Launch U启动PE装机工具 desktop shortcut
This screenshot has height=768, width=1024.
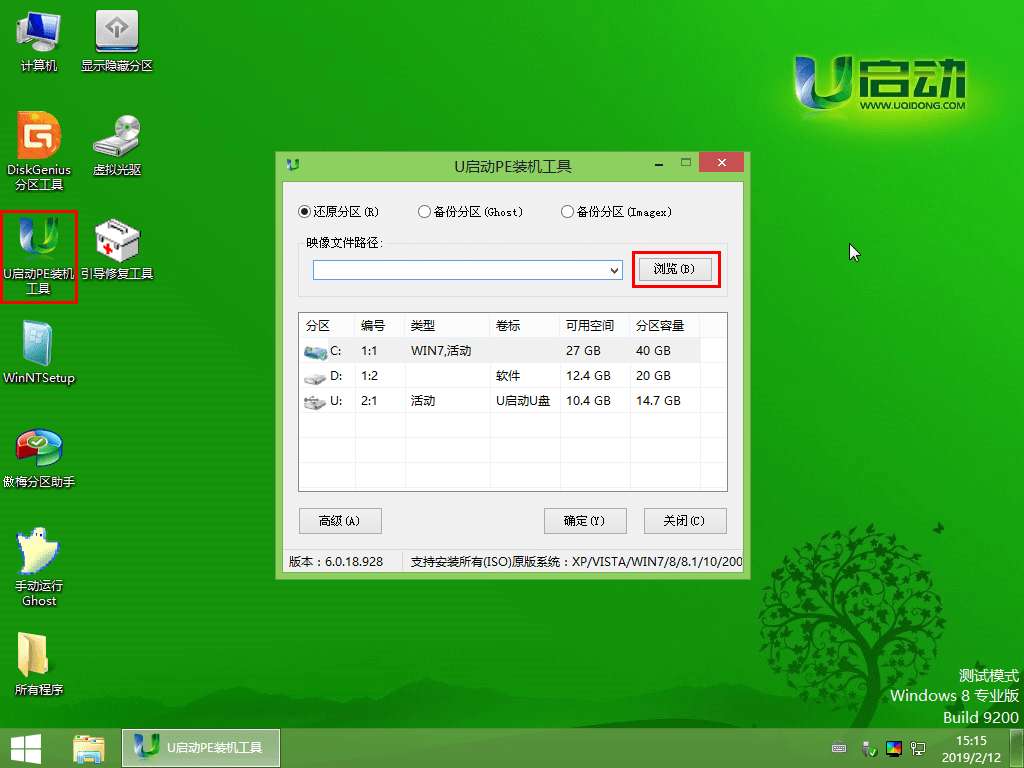pyautogui.click(x=39, y=256)
